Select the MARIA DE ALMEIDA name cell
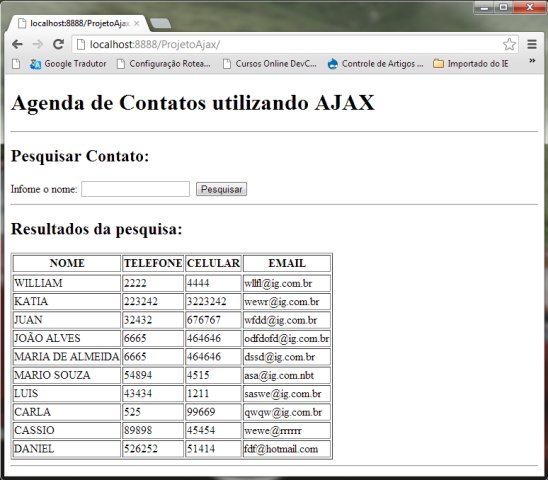The image size is (548, 480). (x=67, y=357)
